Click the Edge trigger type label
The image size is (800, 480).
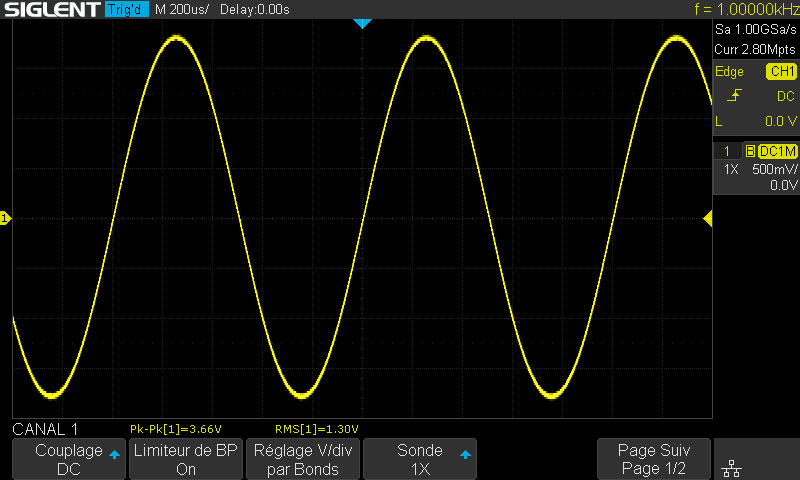[x=729, y=71]
